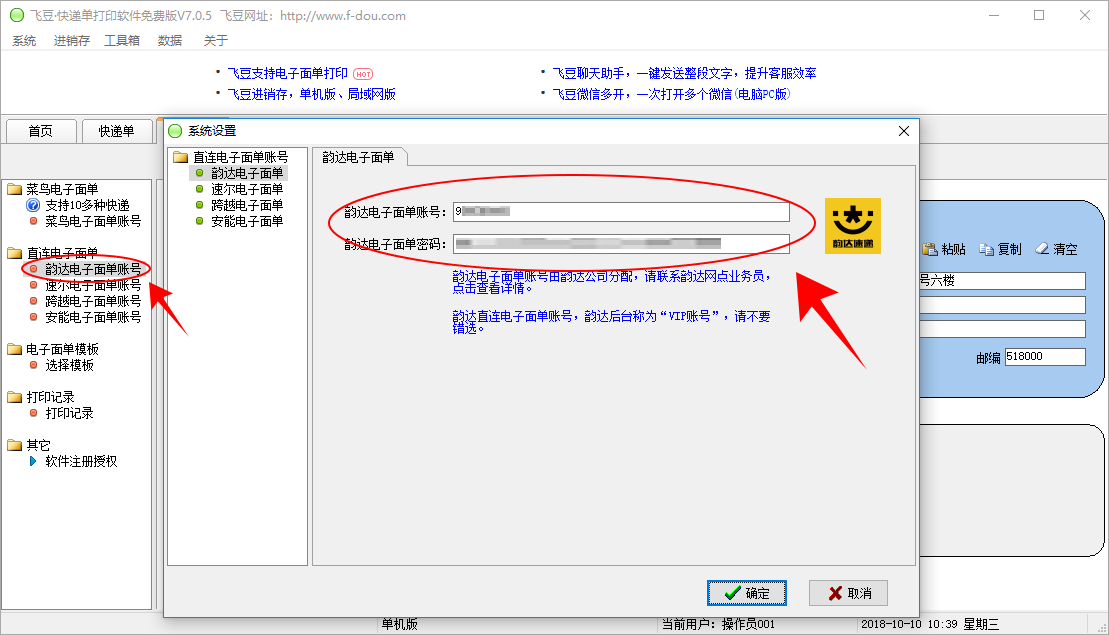
Task: Click the 直连电子面单 folder icon in sidebar
Action: [14, 253]
